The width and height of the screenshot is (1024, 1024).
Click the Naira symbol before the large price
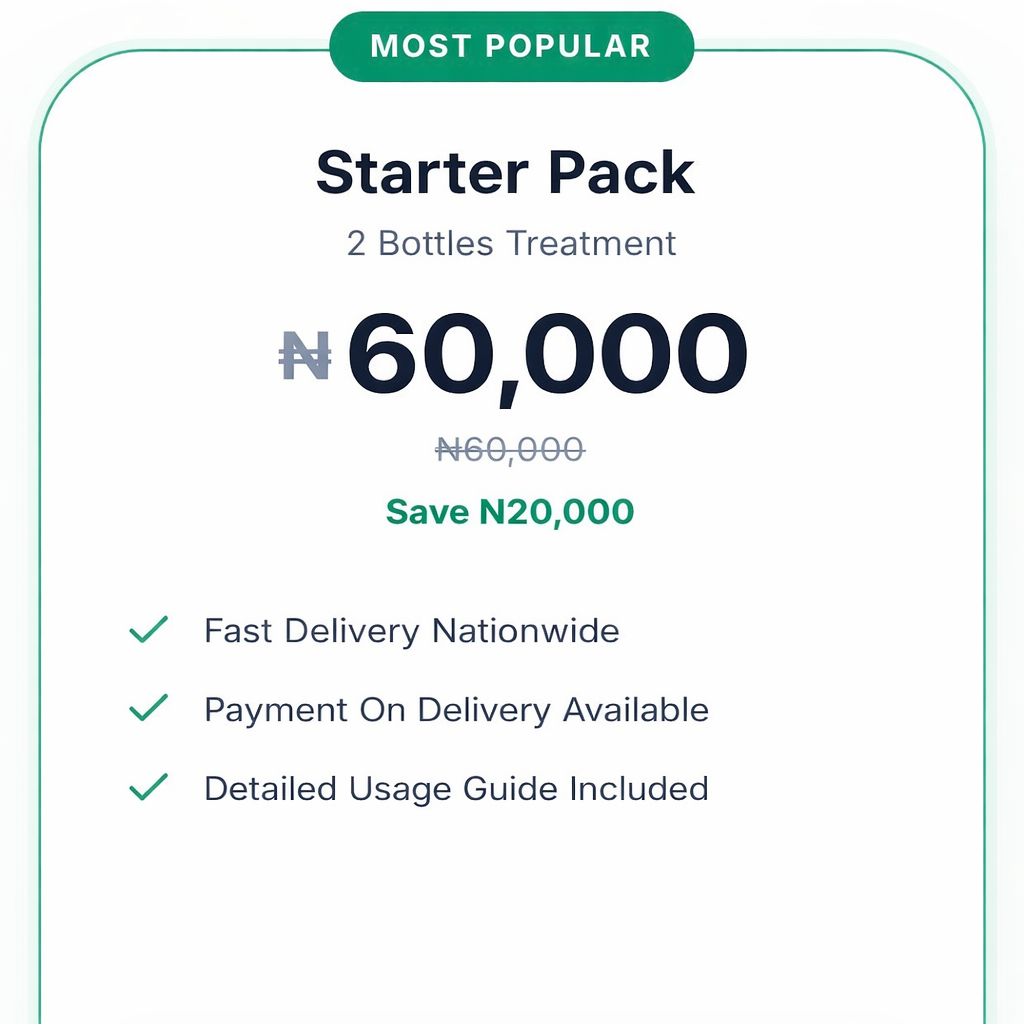click(x=305, y=357)
